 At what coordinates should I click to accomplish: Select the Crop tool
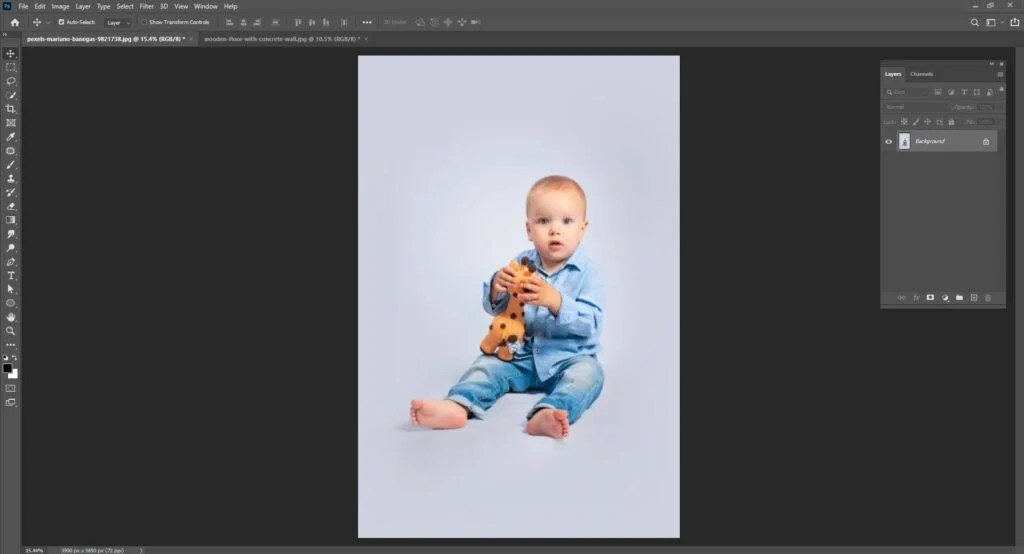click(x=10, y=109)
